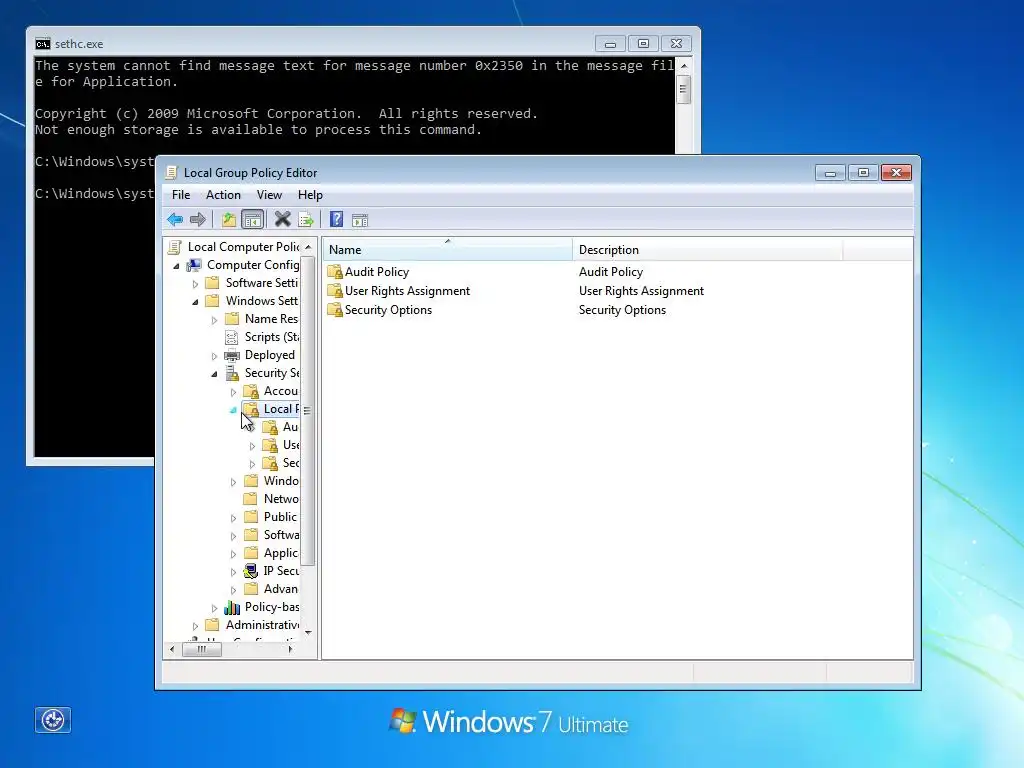Click Audit Policy description cell
The image size is (1024, 768).
611,272
